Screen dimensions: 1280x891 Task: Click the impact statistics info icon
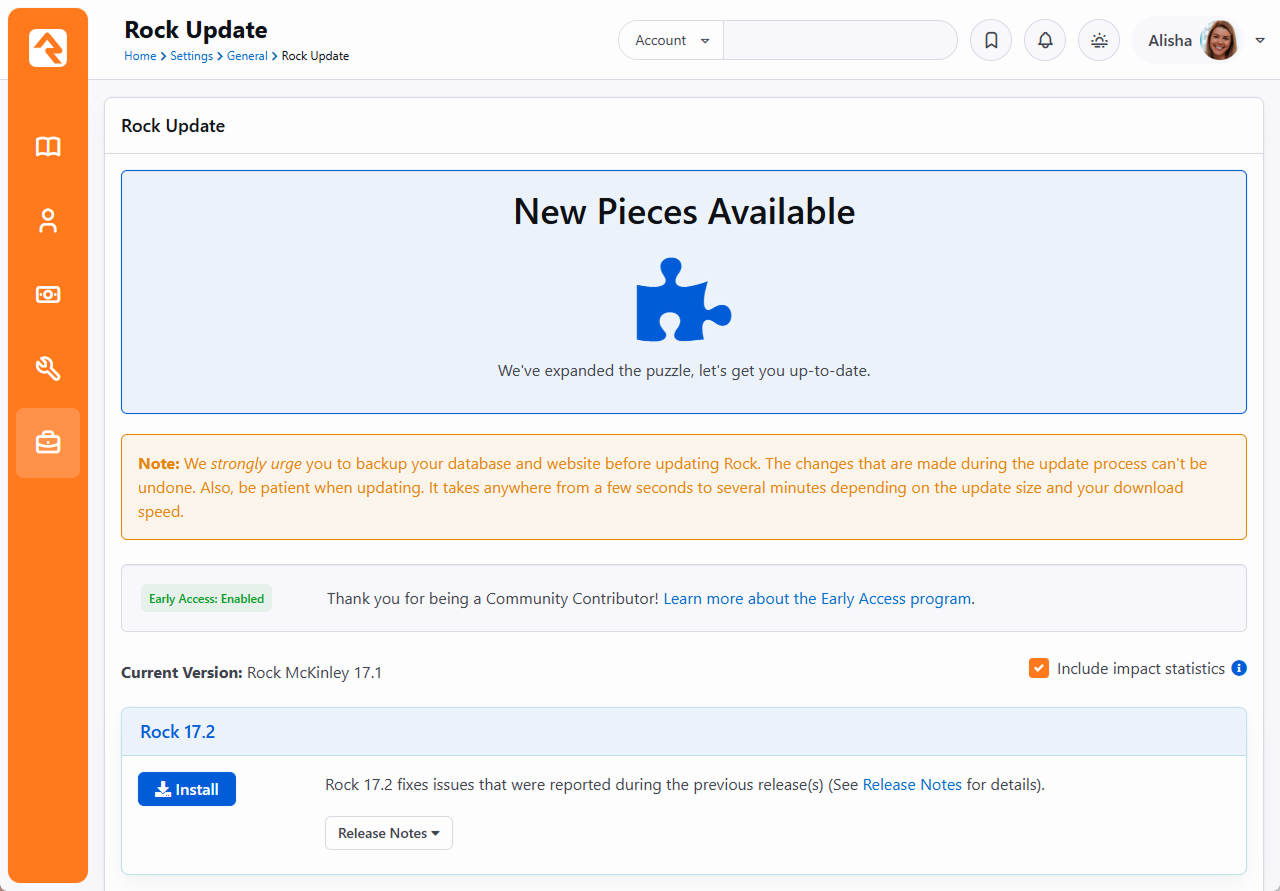click(x=1239, y=668)
